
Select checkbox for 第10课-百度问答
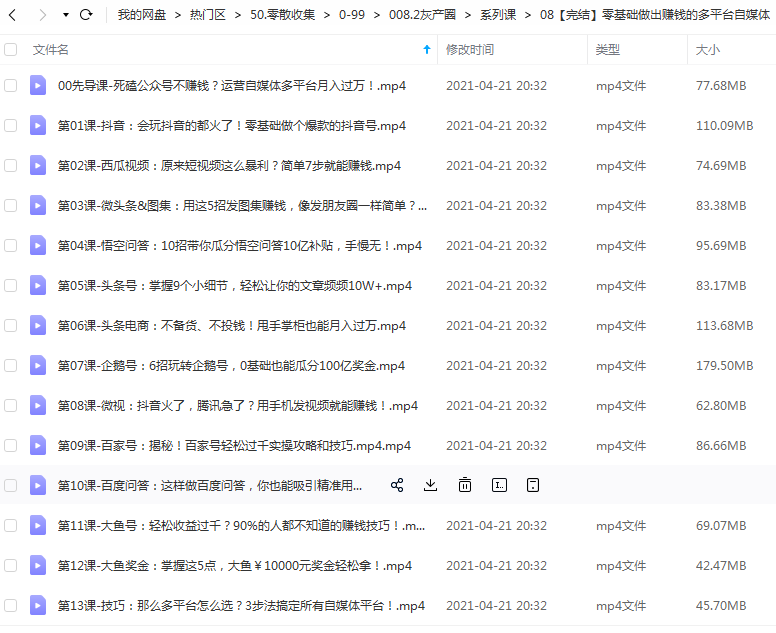(10, 486)
